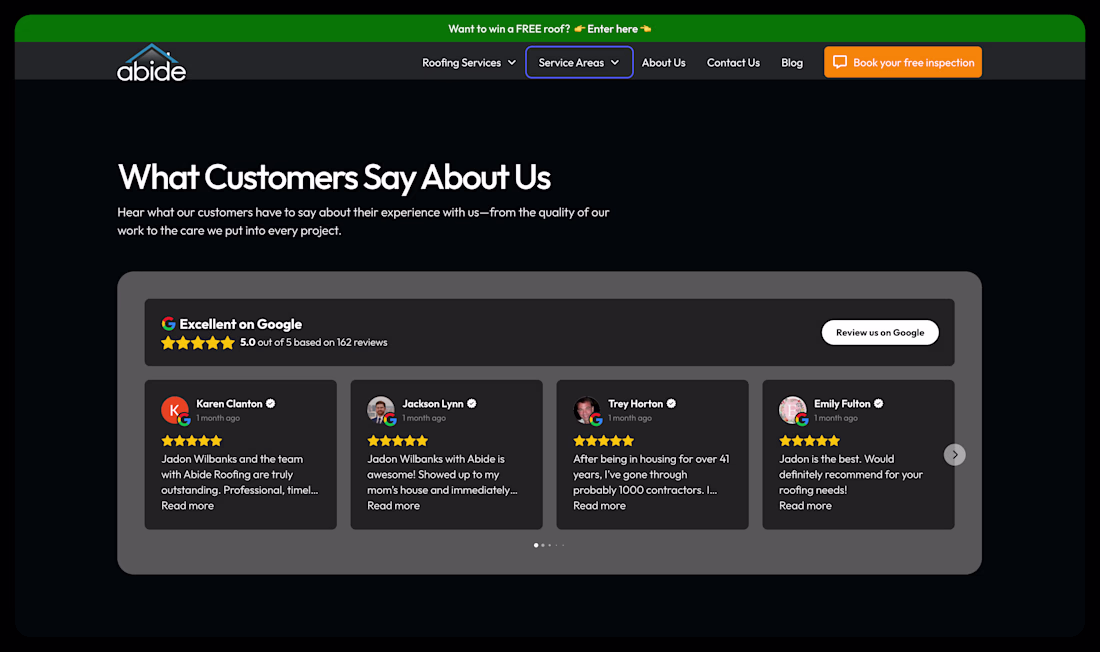Click the Karen Clanton reviewer name
This screenshot has height=652, width=1100.
(229, 404)
